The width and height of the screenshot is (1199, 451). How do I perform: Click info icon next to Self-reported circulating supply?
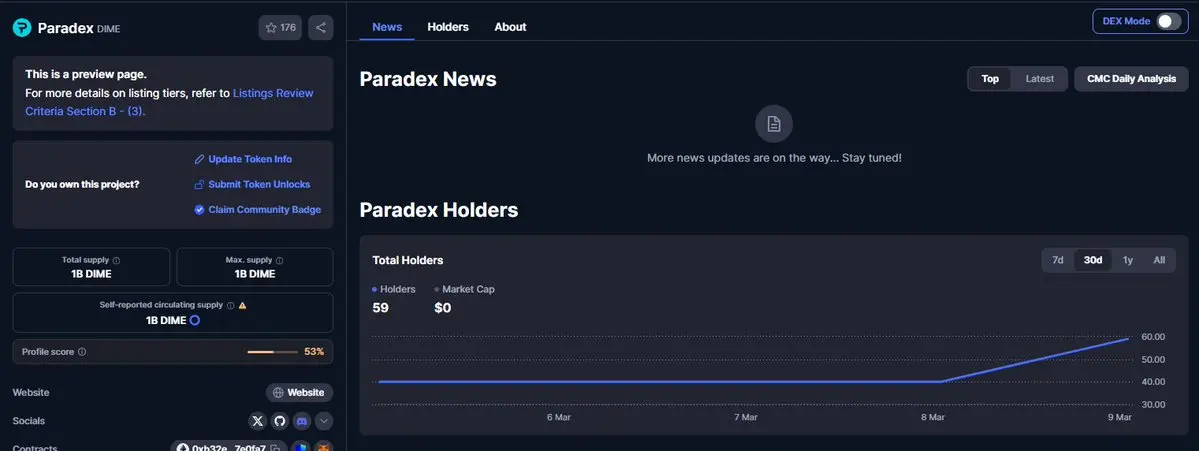[230, 305]
